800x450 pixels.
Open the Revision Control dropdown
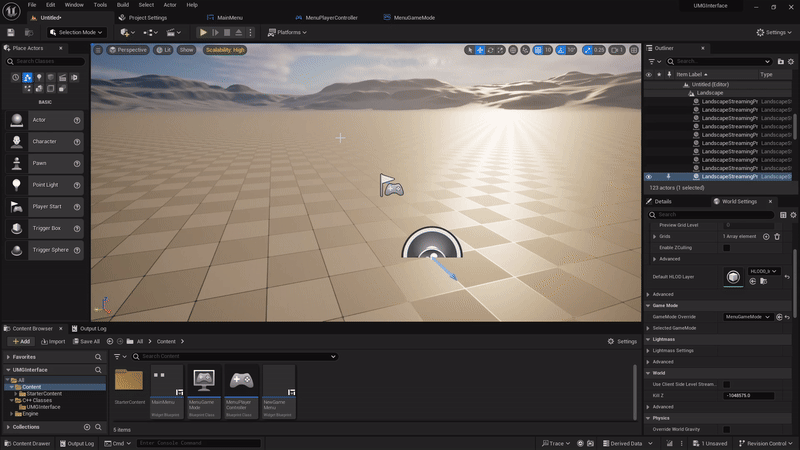[x=766, y=443]
